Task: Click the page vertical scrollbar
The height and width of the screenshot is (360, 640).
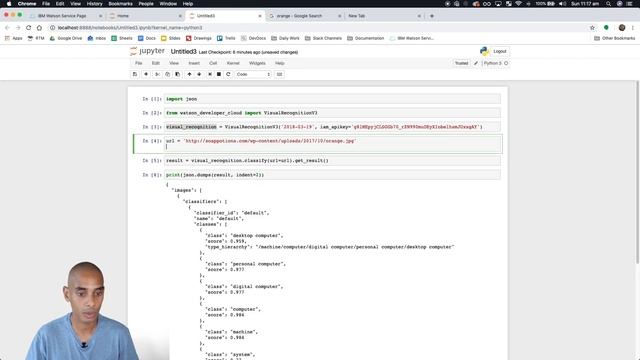Action: click(637, 171)
